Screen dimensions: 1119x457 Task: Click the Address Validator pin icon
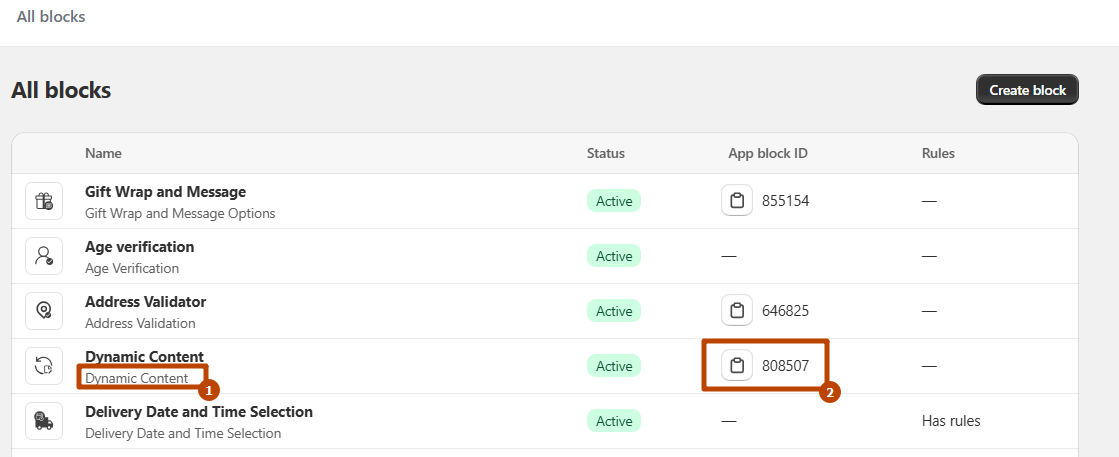(44, 311)
